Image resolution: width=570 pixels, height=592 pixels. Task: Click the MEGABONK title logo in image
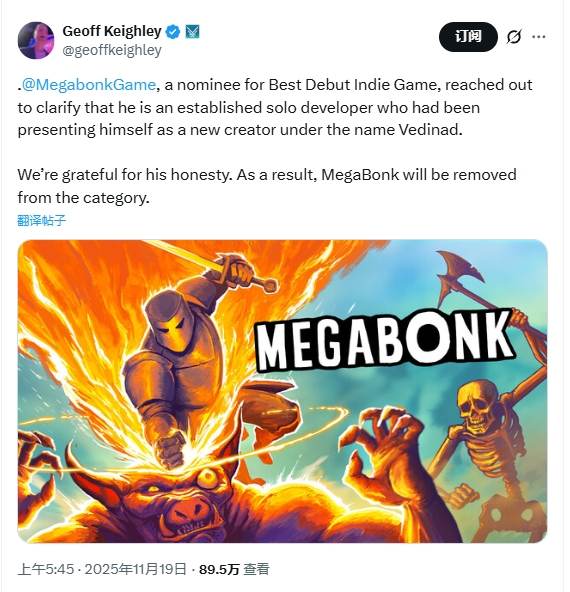[x=384, y=339]
